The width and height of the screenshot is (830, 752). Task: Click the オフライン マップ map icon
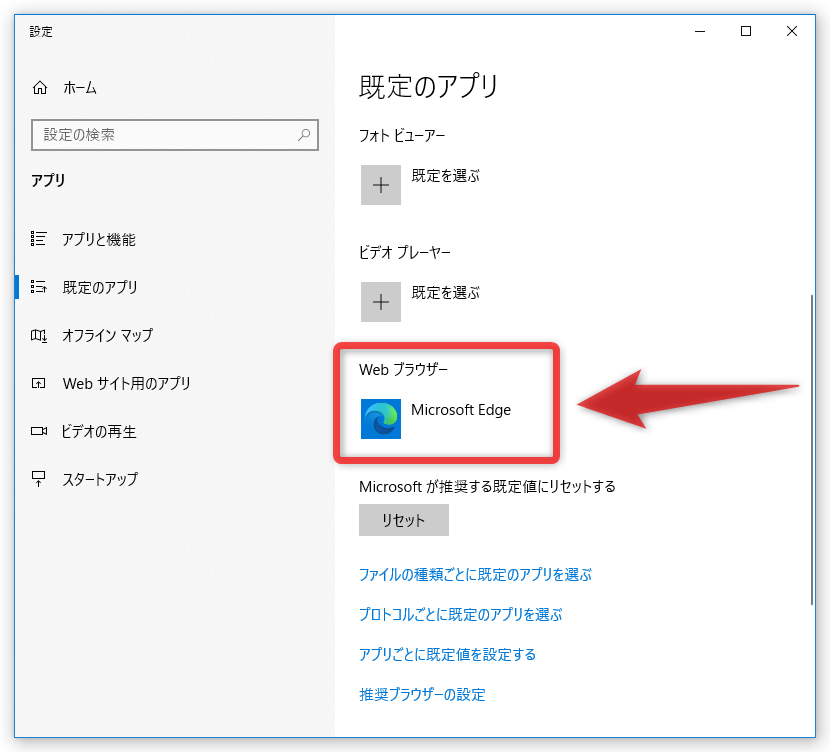click(39, 335)
